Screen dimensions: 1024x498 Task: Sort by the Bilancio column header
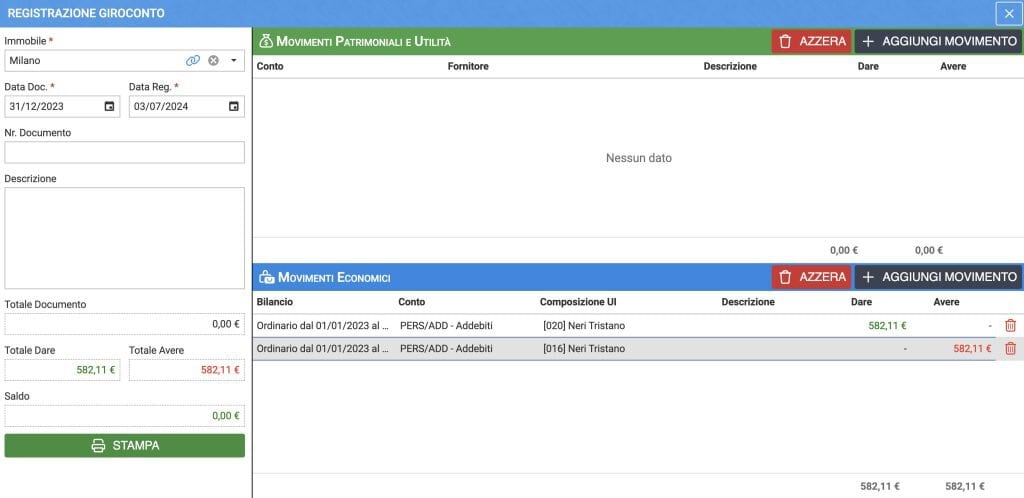(x=275, y=301)
